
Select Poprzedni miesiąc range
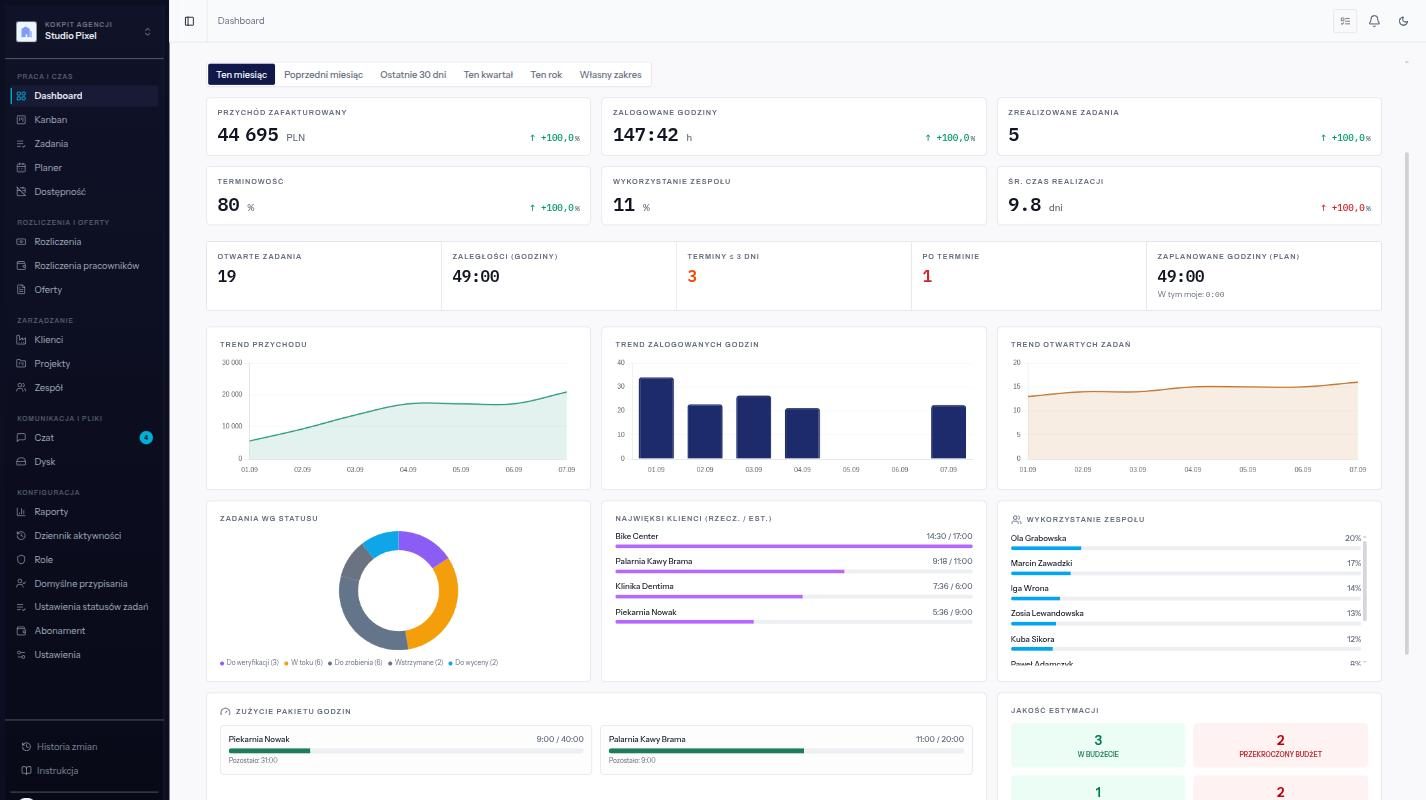[x=323, y=75]
